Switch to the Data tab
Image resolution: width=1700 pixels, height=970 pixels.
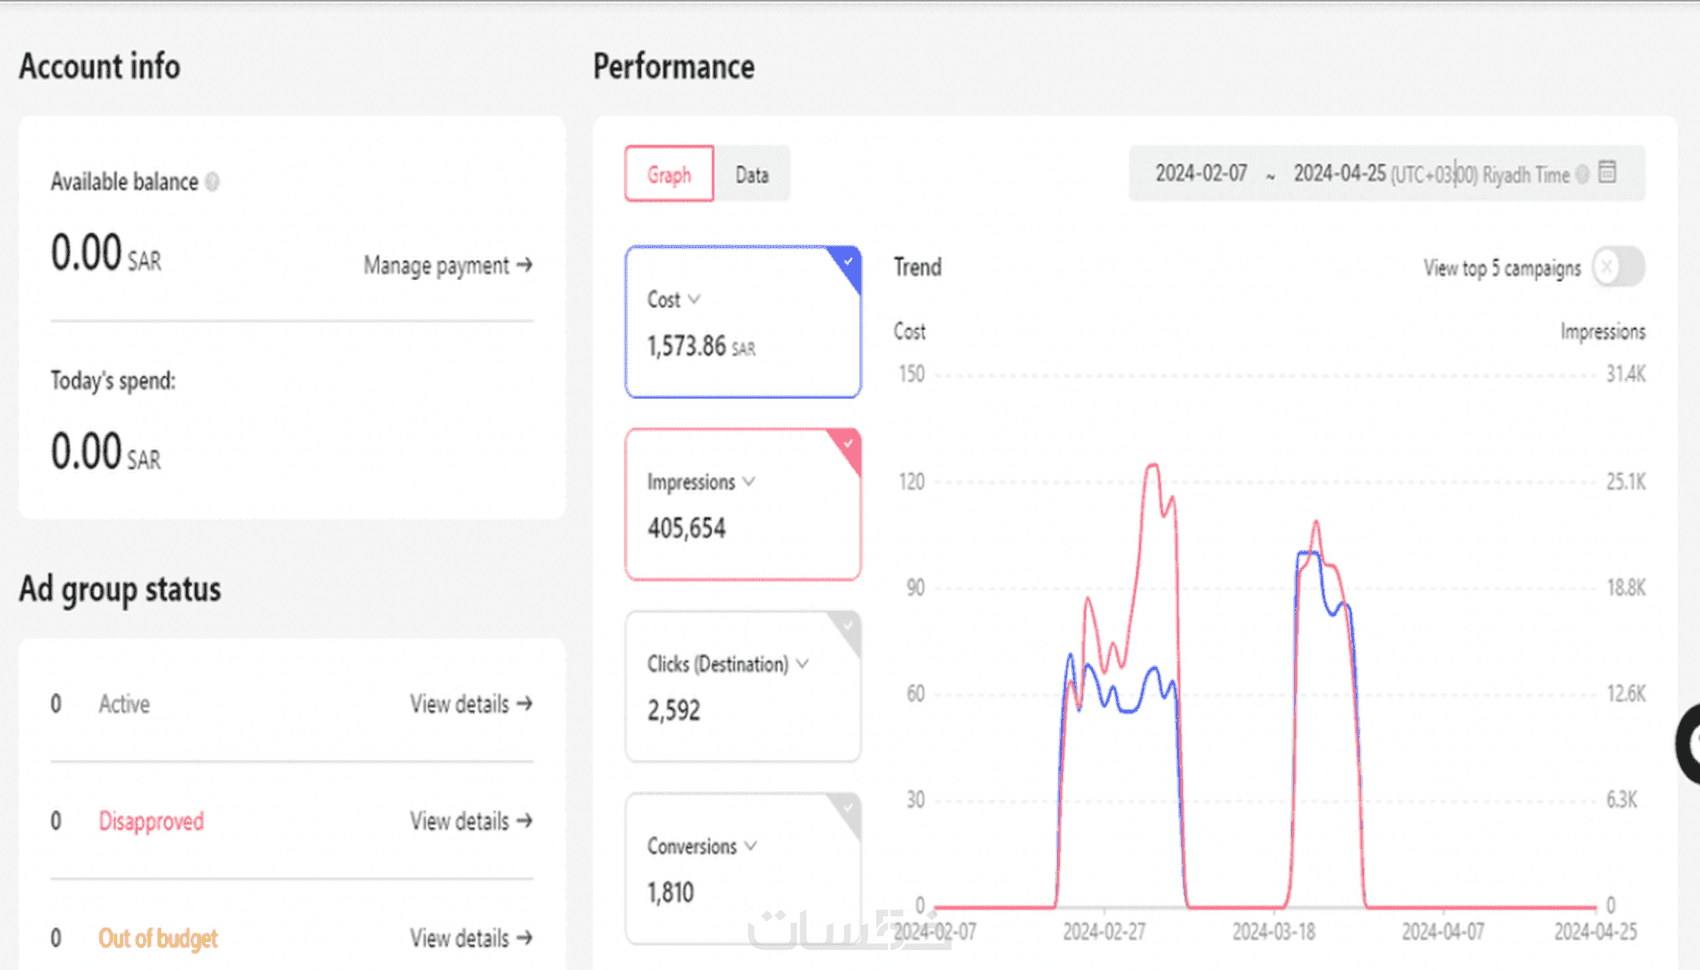(752, 175)
